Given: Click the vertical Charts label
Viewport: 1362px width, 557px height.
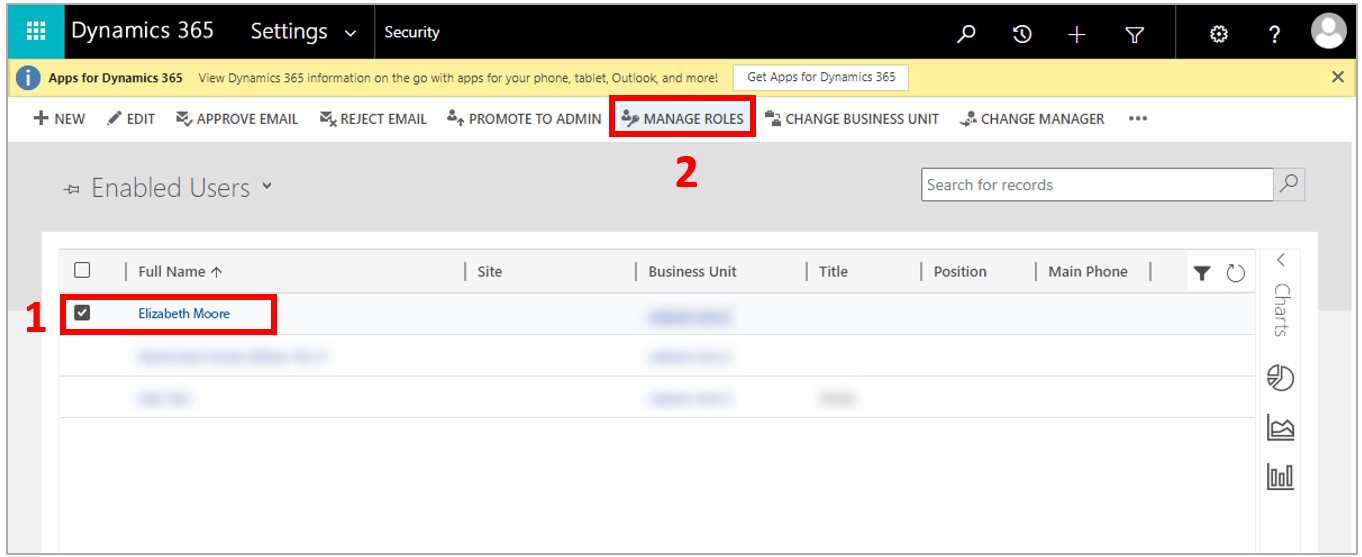Looking at the screenshot, I should point(1281,310).
